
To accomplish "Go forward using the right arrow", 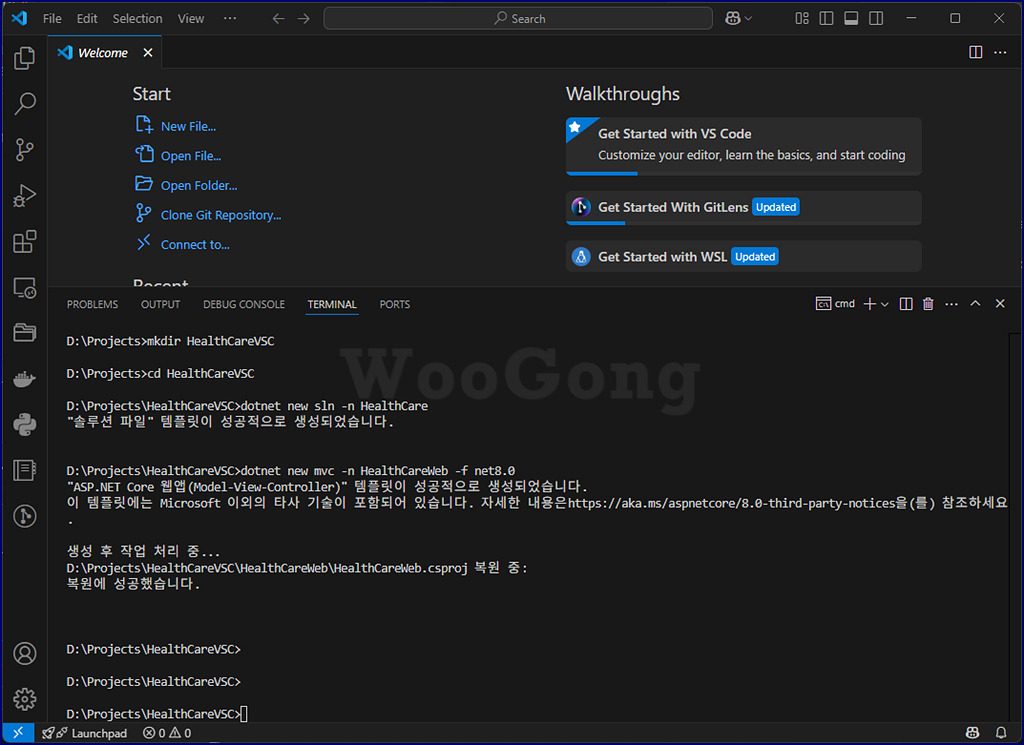I will click(x=304, y=18).
